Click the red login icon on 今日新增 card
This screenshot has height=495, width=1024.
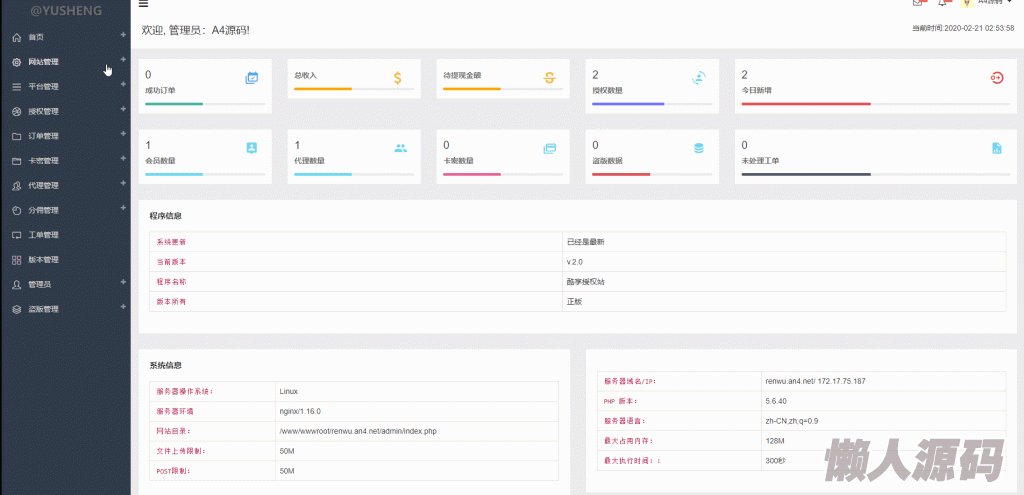pyautogui.click(x=996, y=77)
